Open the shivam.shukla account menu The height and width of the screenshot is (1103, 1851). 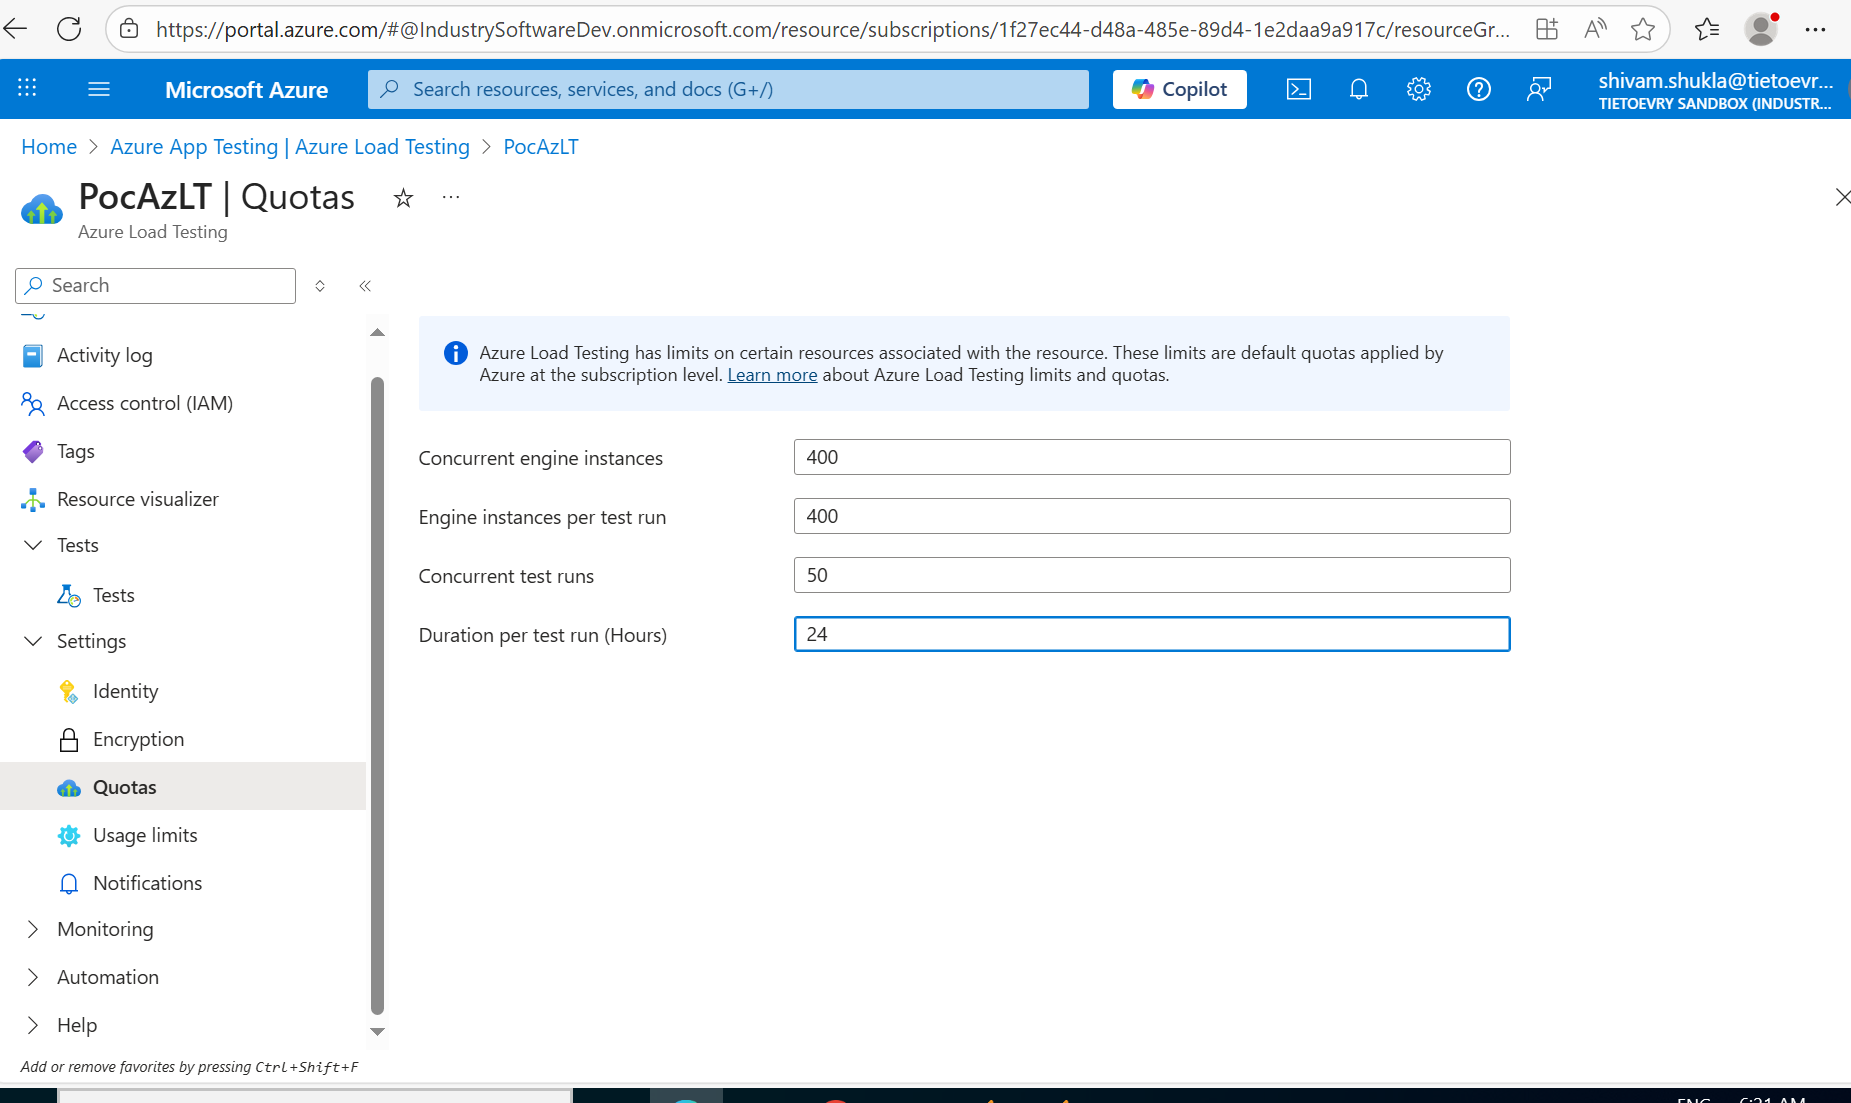click(1715, 90)
